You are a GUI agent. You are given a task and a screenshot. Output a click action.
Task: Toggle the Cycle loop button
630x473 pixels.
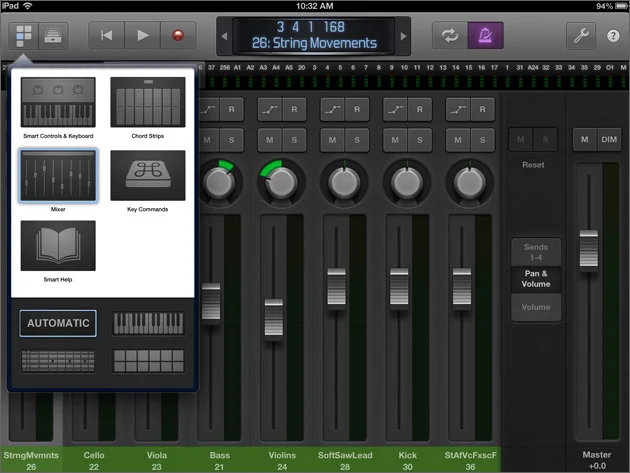pyautogui.click(x=450, y=36)
